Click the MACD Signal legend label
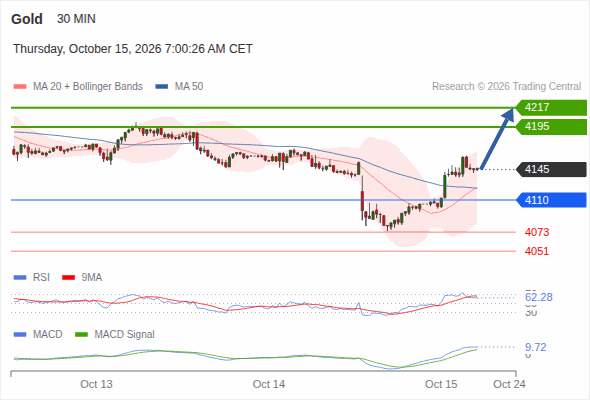 tap(125, 335)
